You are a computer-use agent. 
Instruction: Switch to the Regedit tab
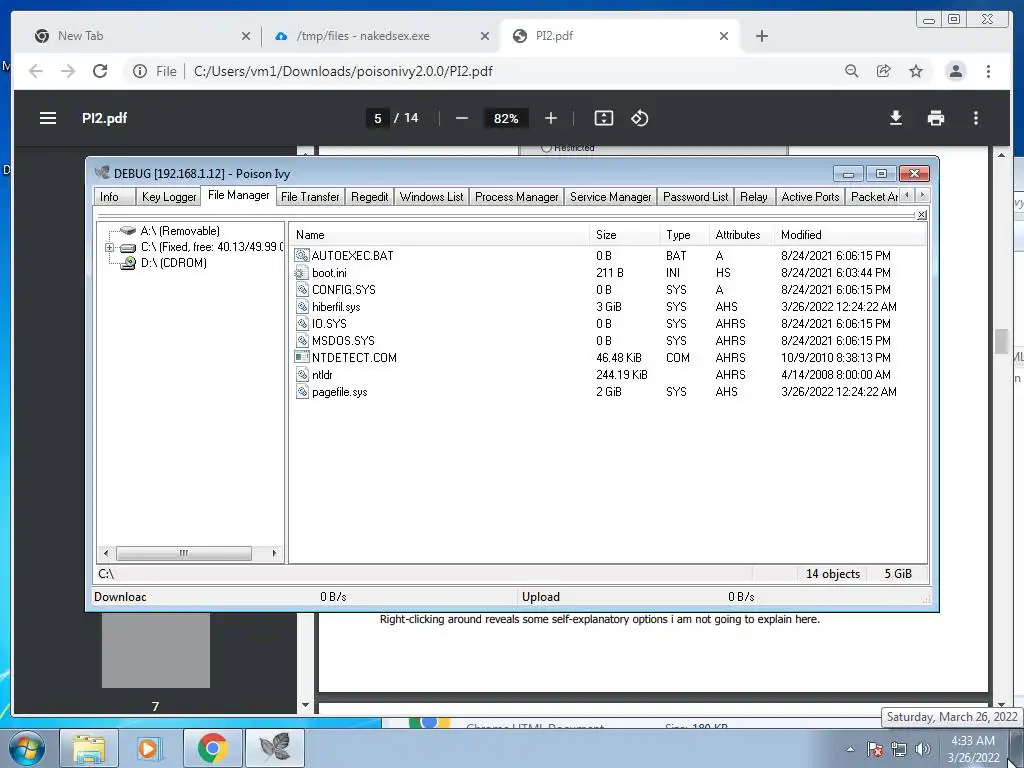pos(370,197)
